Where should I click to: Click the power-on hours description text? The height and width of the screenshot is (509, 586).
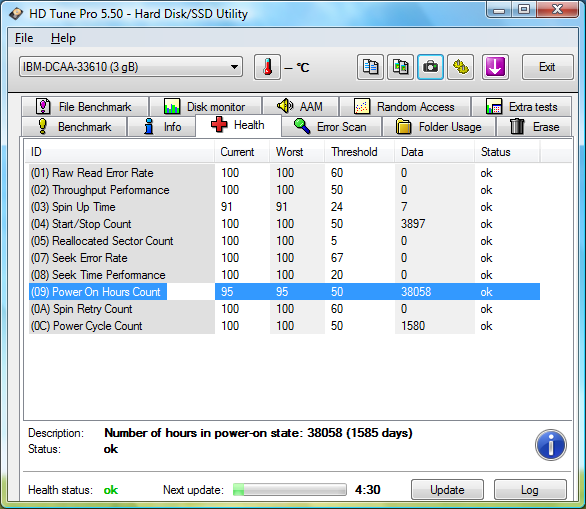pos(258,433)
